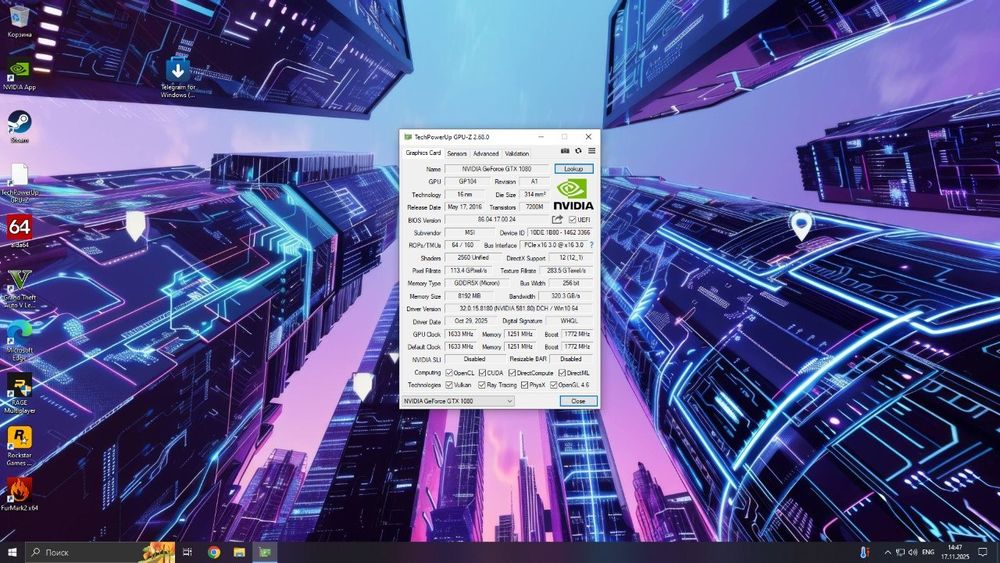Image resolution: width=1000 pixels, height=563 pixels.
Task: Click the May 17, 2016 release date
Action: tap(465, 207)
